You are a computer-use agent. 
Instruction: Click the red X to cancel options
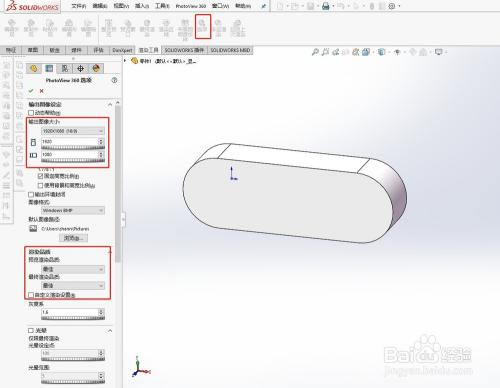[42, 91]
